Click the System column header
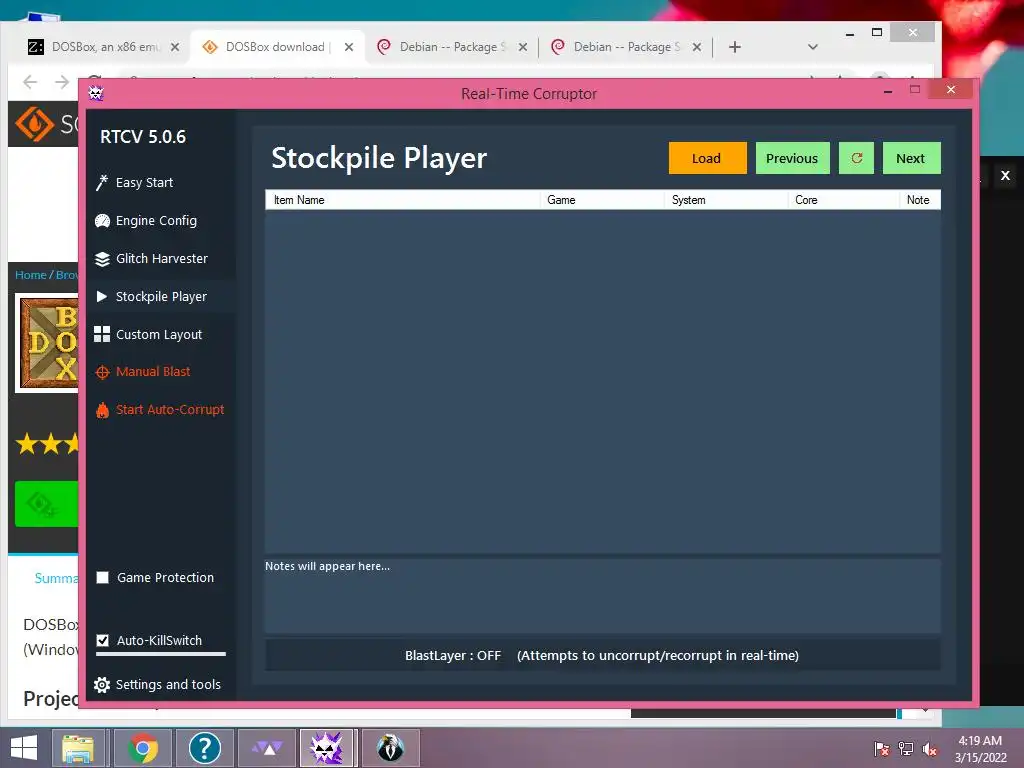1024x768 pixels. pos(726,200)
